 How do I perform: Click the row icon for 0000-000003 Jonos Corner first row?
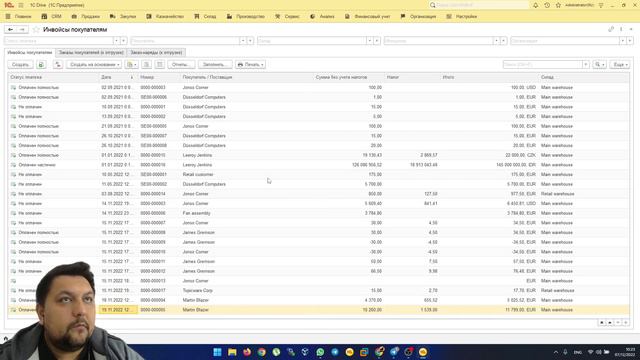tap(13, 87)
